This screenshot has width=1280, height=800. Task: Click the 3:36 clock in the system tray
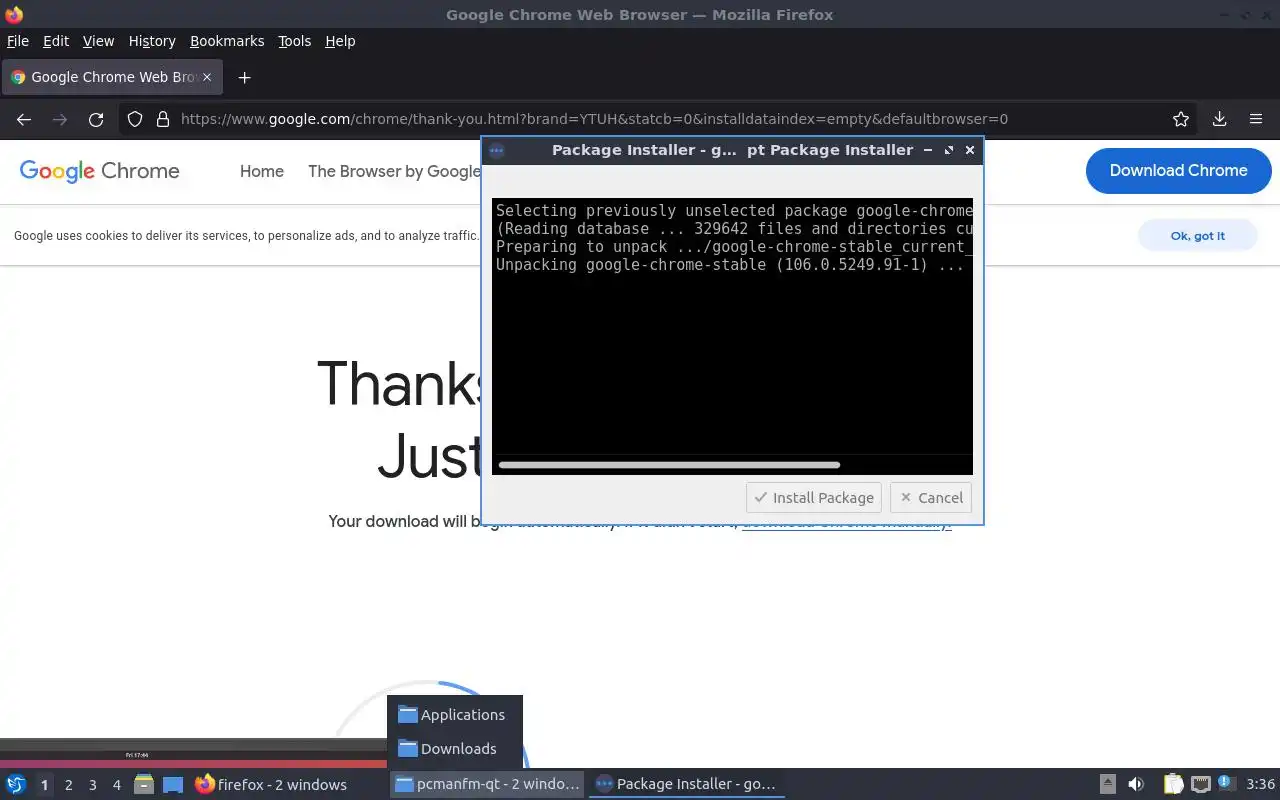1260,784
